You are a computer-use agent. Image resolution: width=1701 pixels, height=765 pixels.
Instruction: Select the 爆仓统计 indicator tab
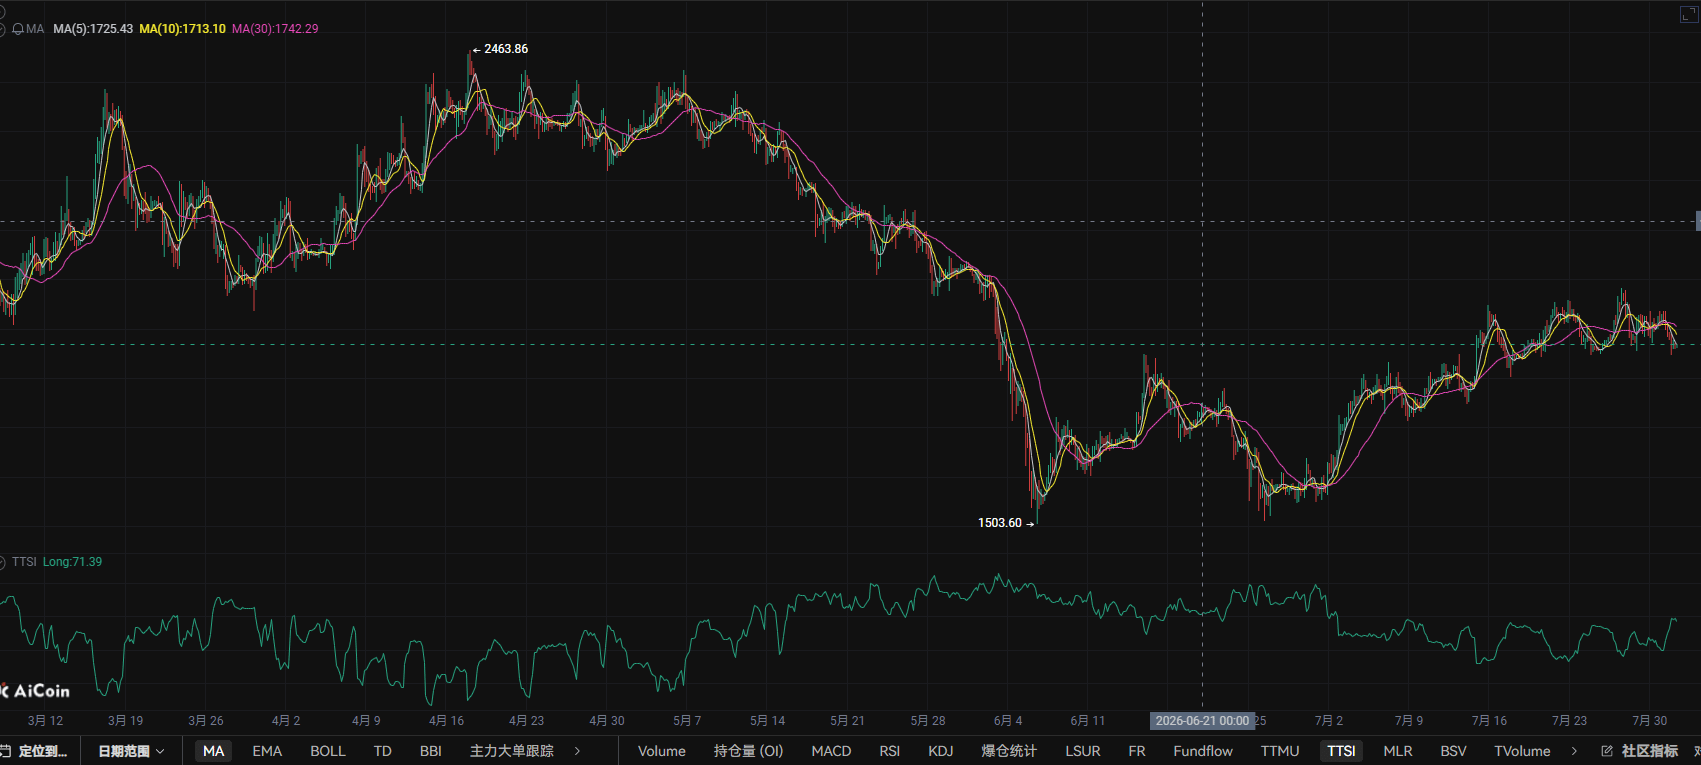[1009, 751]
